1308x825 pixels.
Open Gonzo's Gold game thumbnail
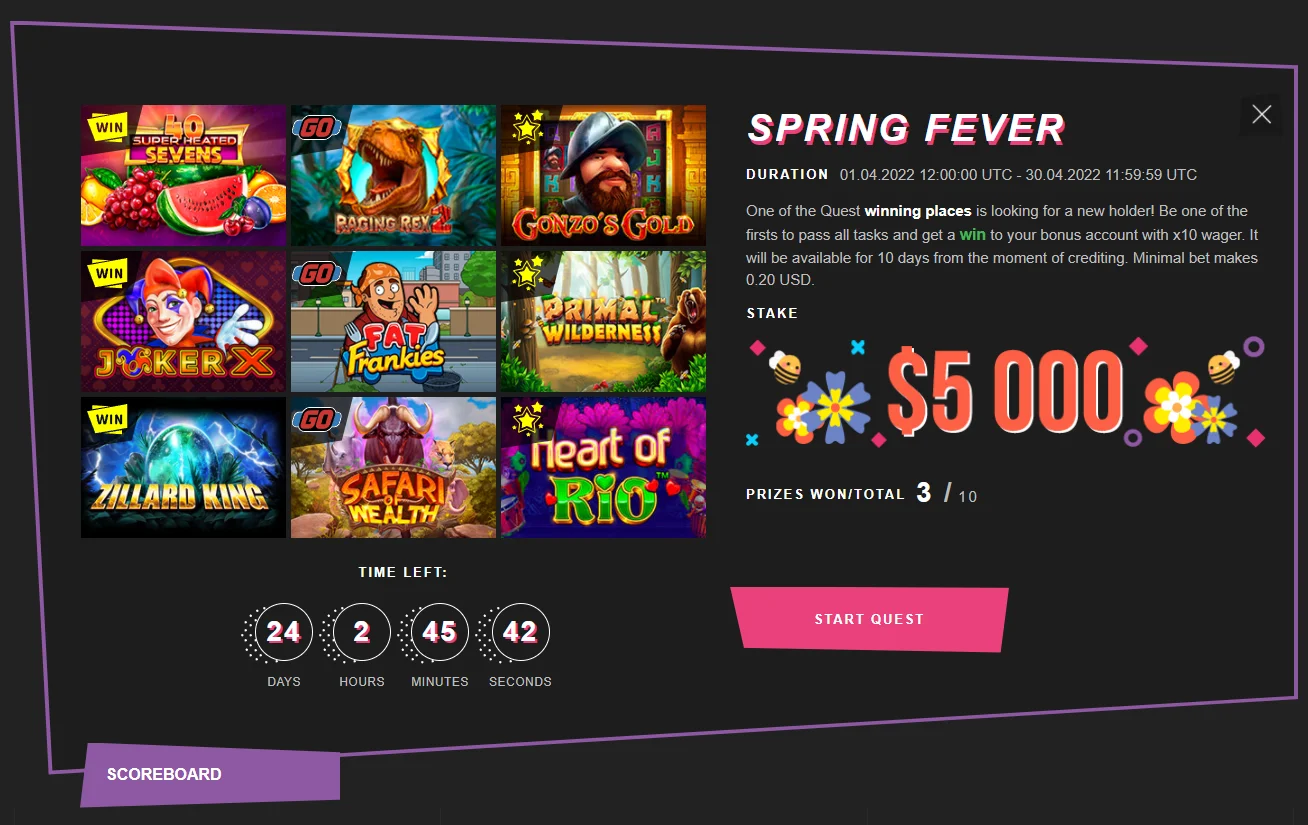604,175
